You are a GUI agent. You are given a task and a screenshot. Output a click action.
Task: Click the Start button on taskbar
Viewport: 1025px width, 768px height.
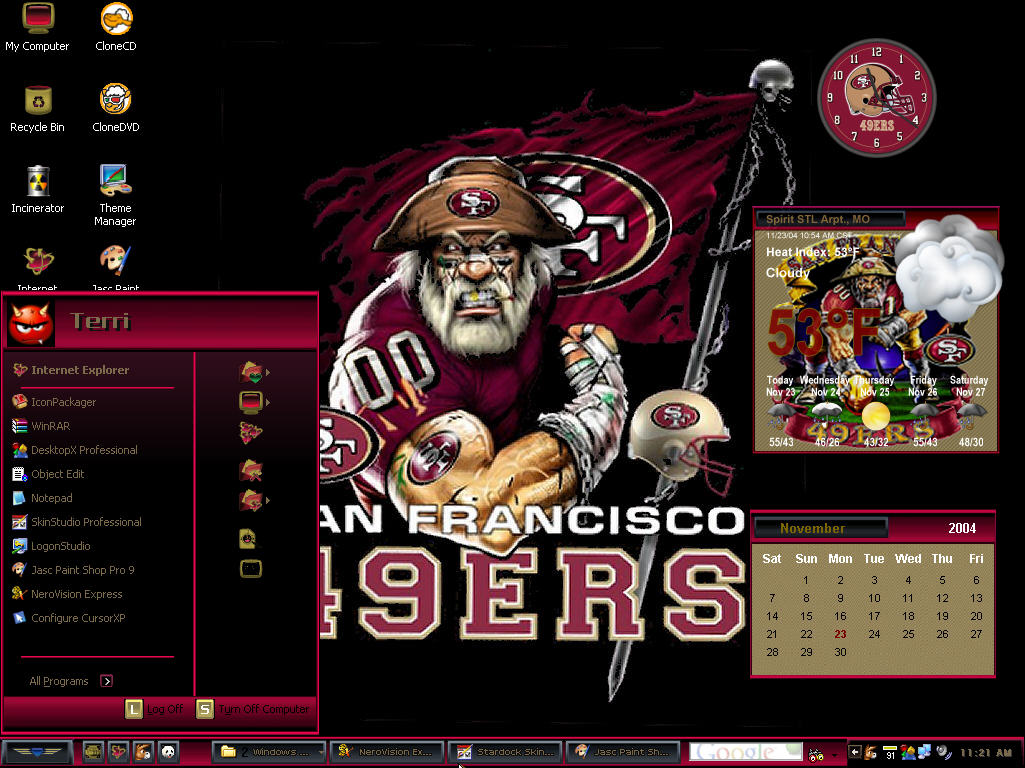tap(37, 752)
